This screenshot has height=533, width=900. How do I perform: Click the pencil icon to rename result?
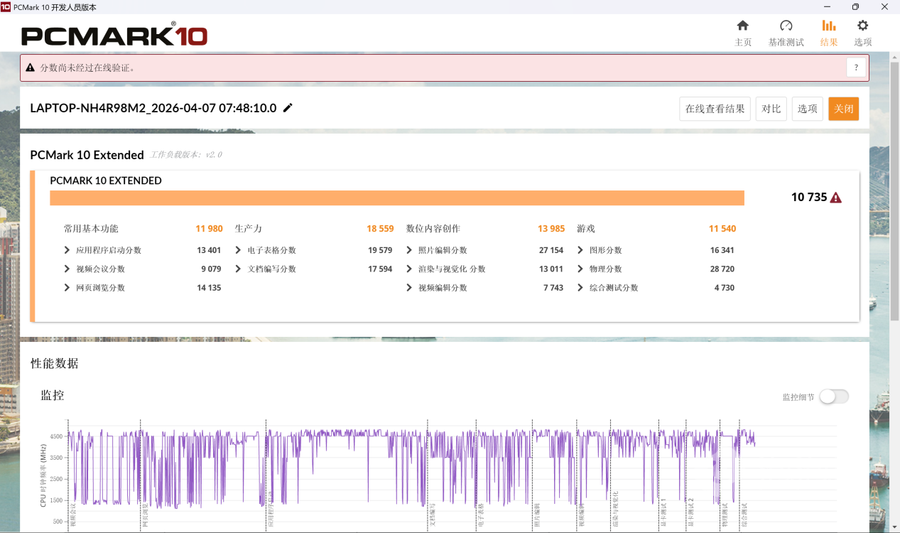288,108
